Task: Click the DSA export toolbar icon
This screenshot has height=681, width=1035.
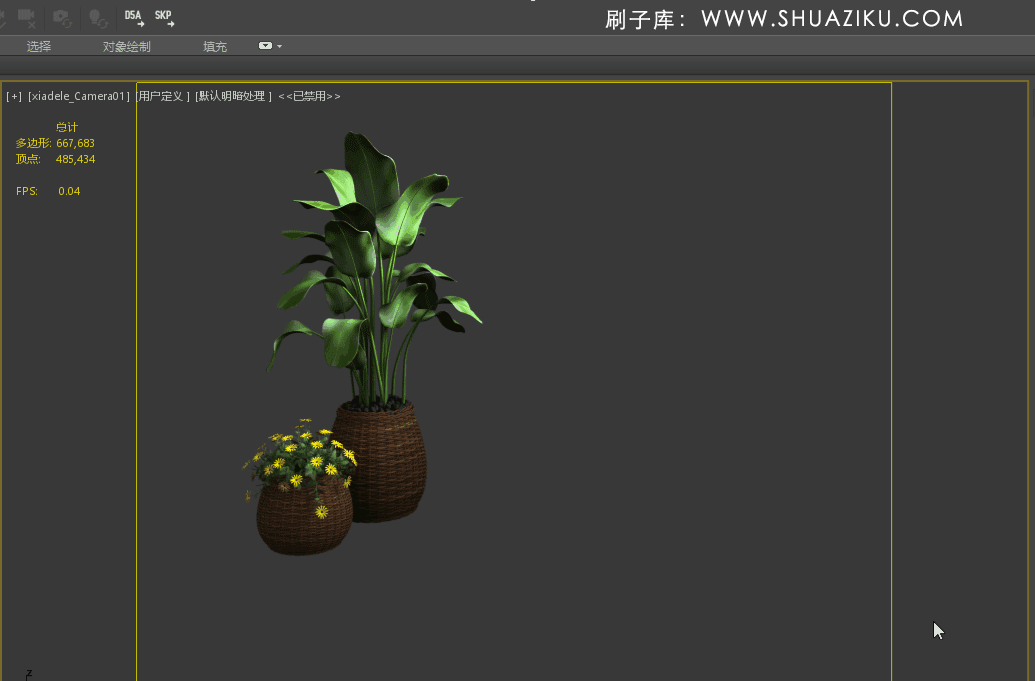Action: 133,17
